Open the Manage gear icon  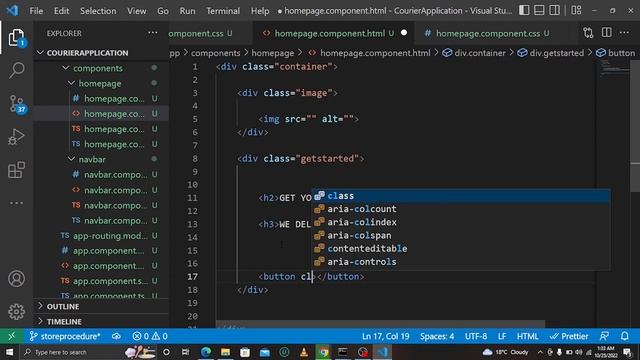[16, 311]
